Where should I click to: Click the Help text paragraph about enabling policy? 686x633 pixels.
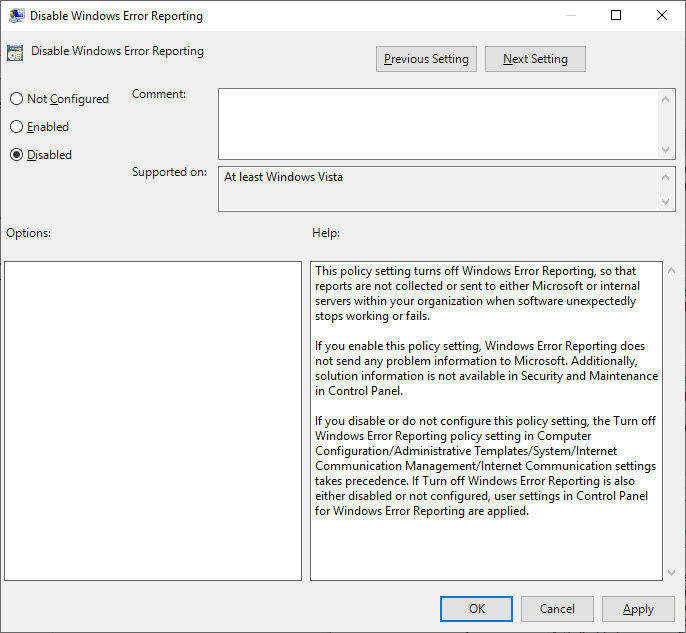[x=486, y=368]
